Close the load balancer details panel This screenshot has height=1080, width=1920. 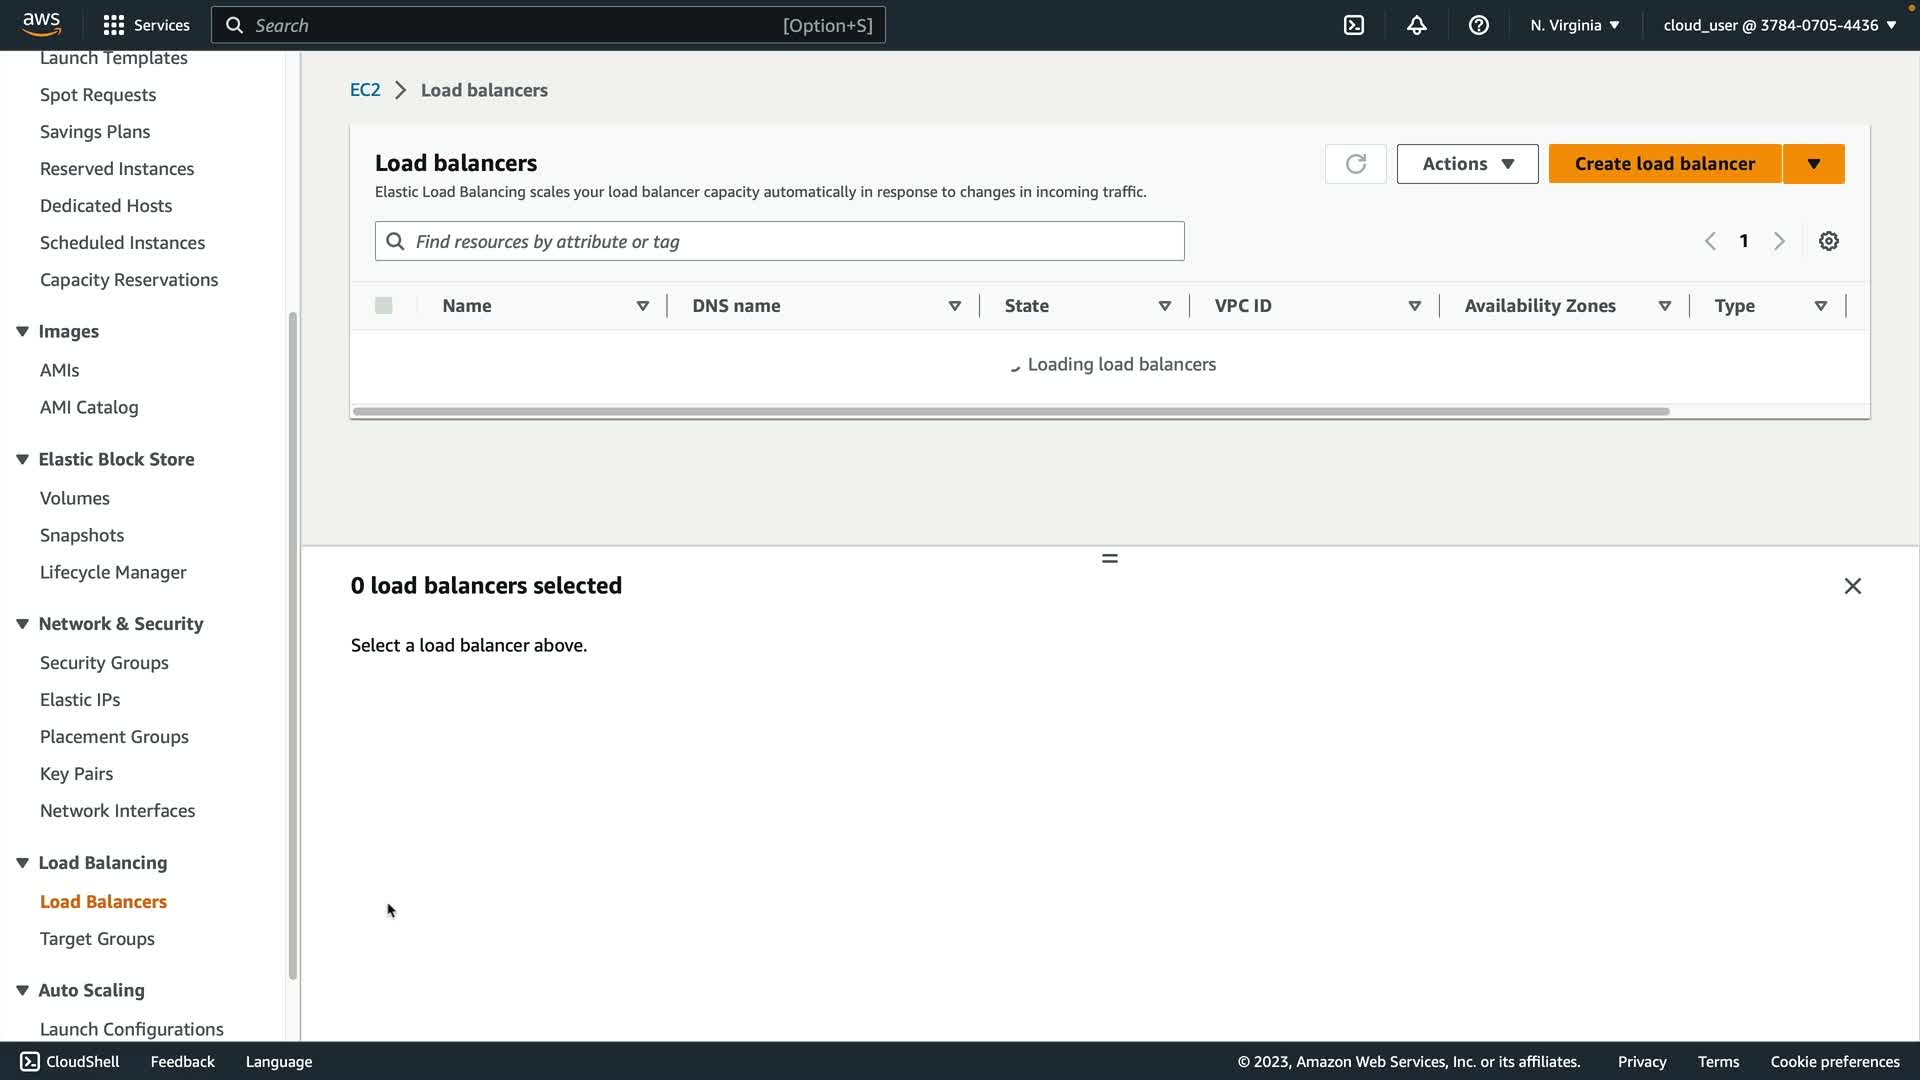click(1852, 586)
